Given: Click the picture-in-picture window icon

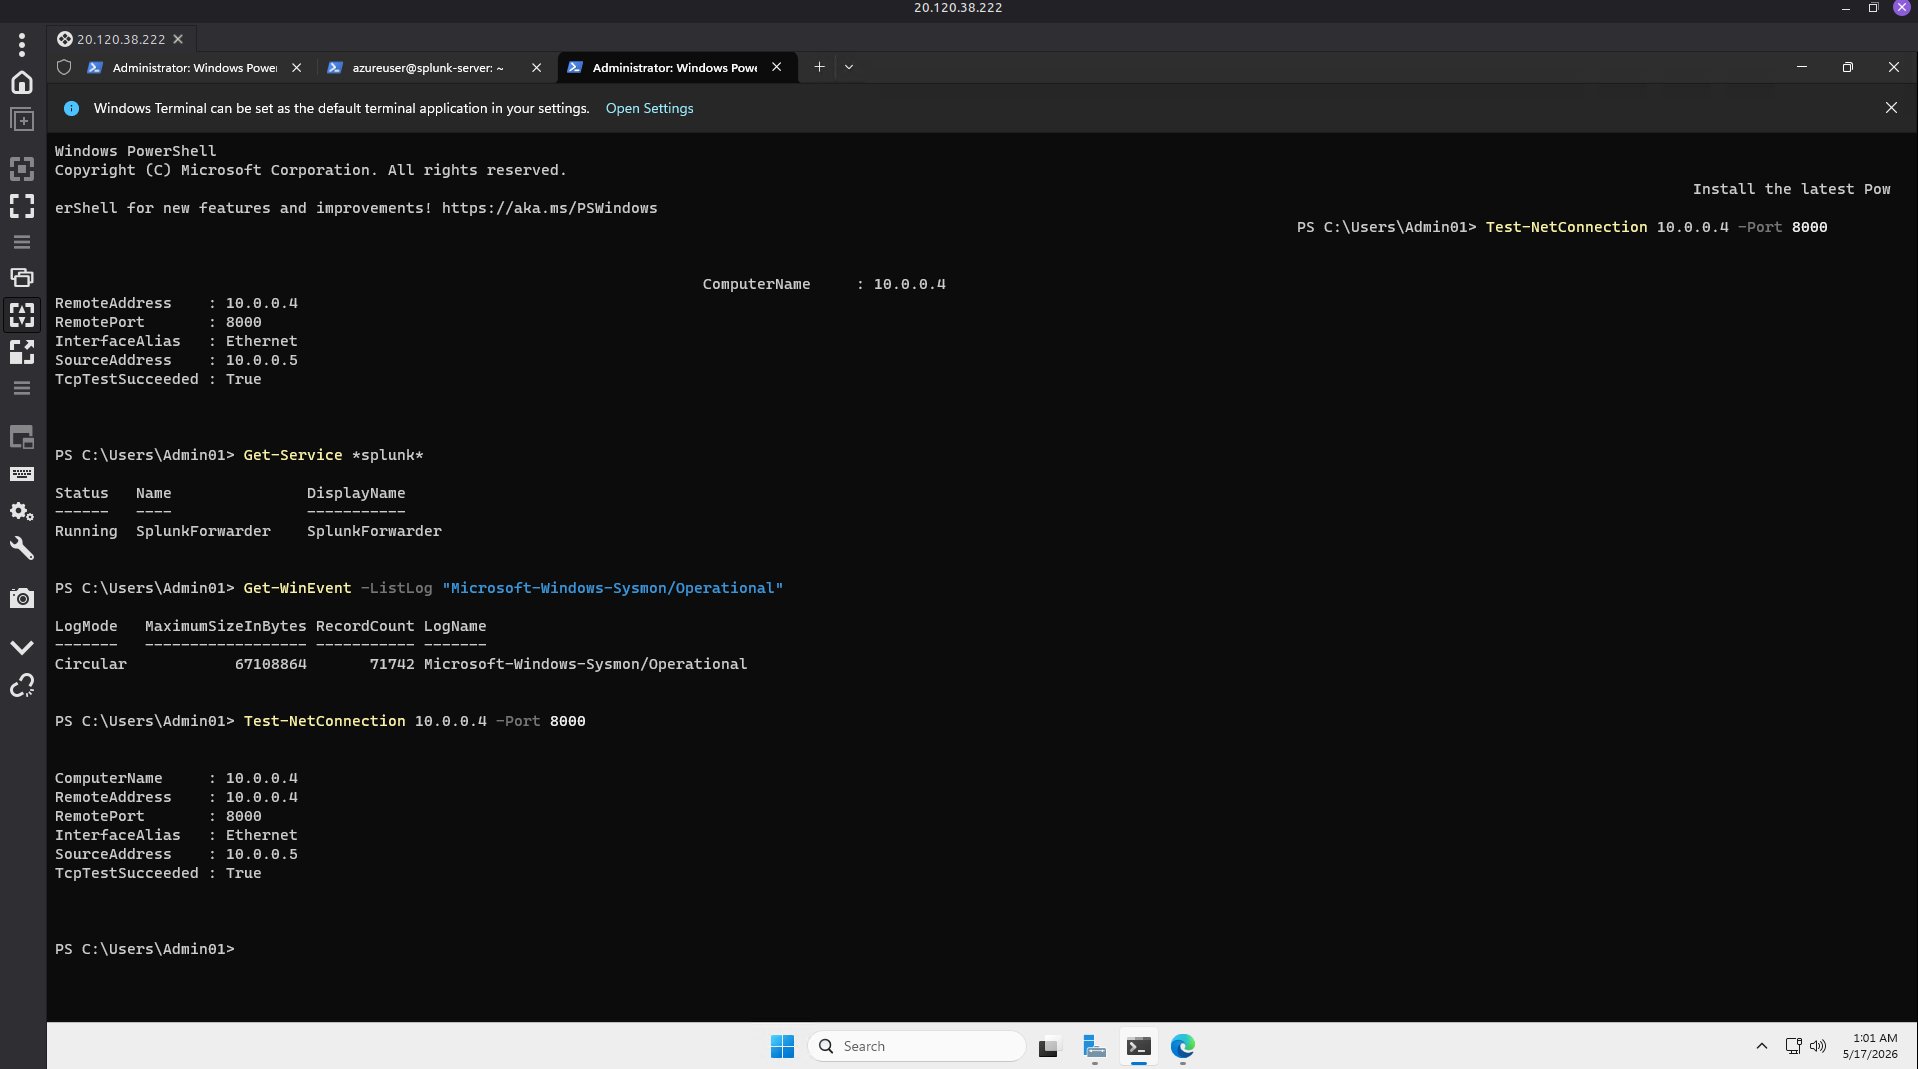Looking at the screenshot, I should click(x=22, y=437).
